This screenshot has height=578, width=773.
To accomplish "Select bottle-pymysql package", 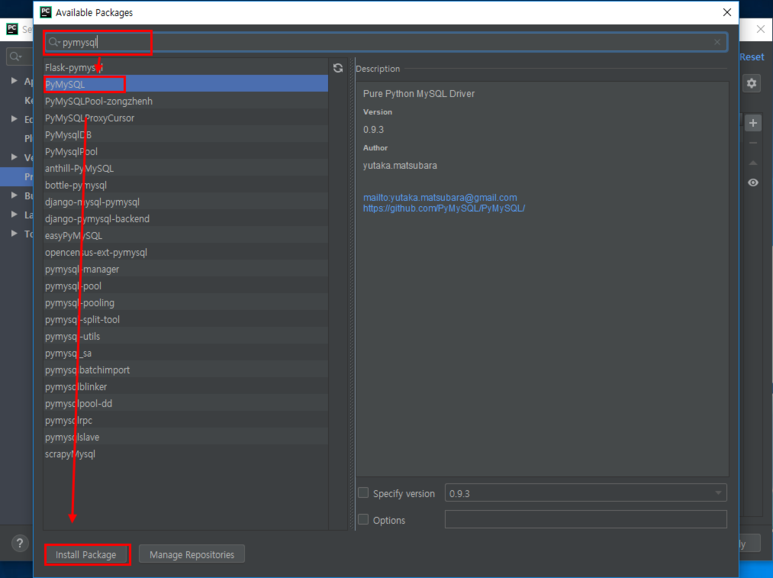I will (186, 185).
